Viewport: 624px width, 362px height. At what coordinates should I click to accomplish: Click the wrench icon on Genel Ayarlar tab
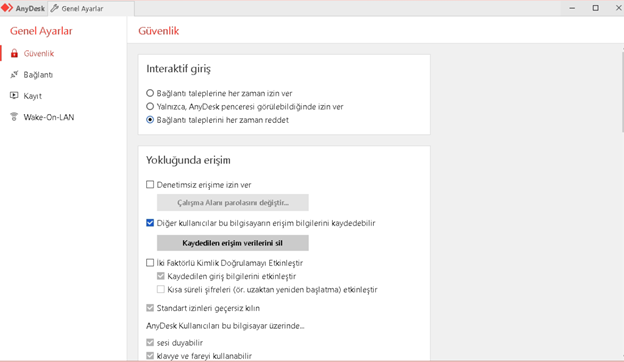point(55,8)
